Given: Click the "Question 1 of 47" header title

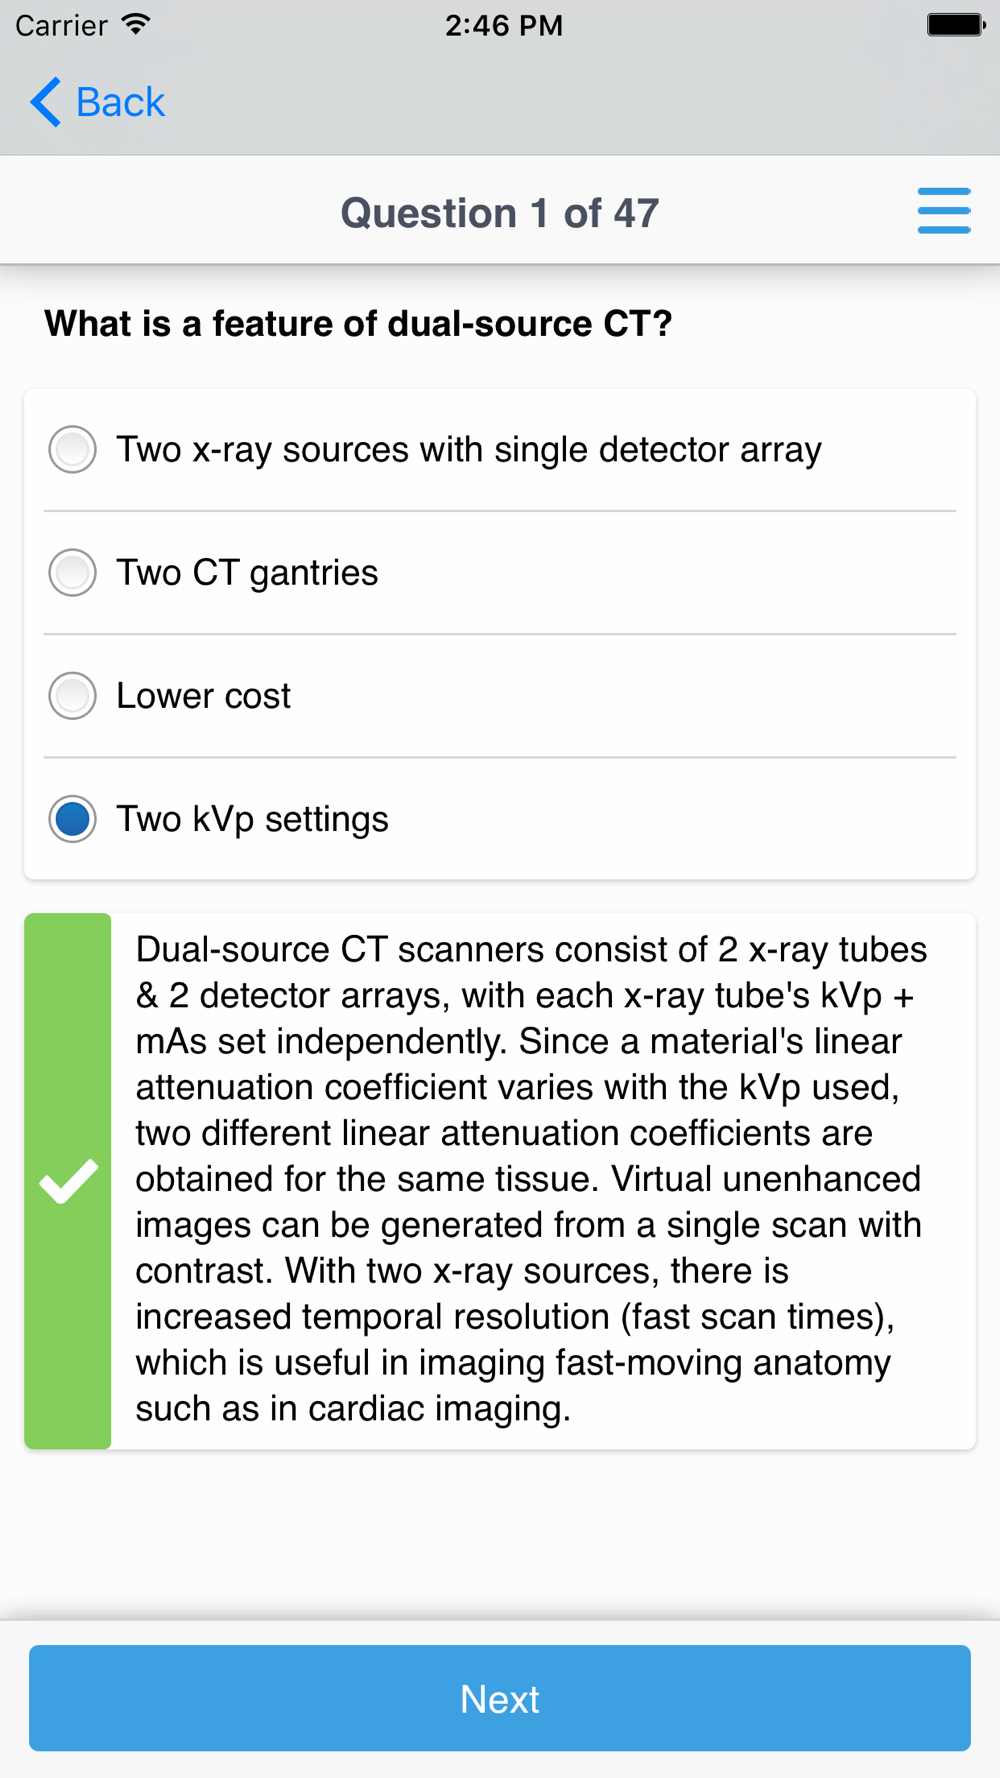Looking at the screenshot, I should click(499, 213).
